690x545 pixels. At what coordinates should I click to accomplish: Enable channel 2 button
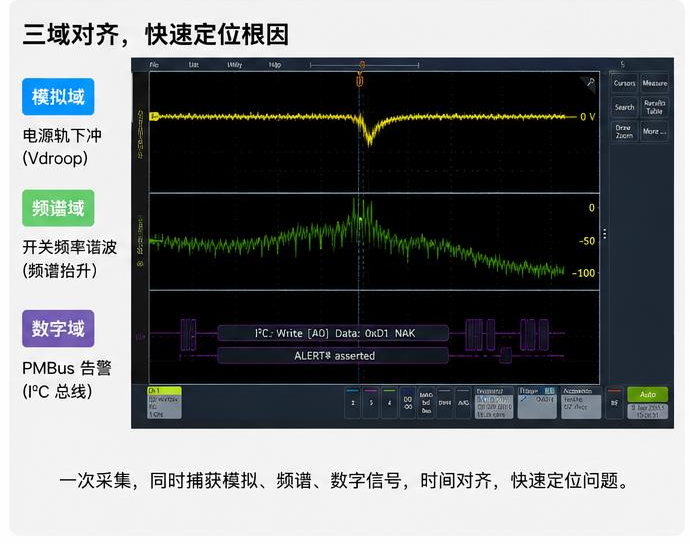[353, 403]
